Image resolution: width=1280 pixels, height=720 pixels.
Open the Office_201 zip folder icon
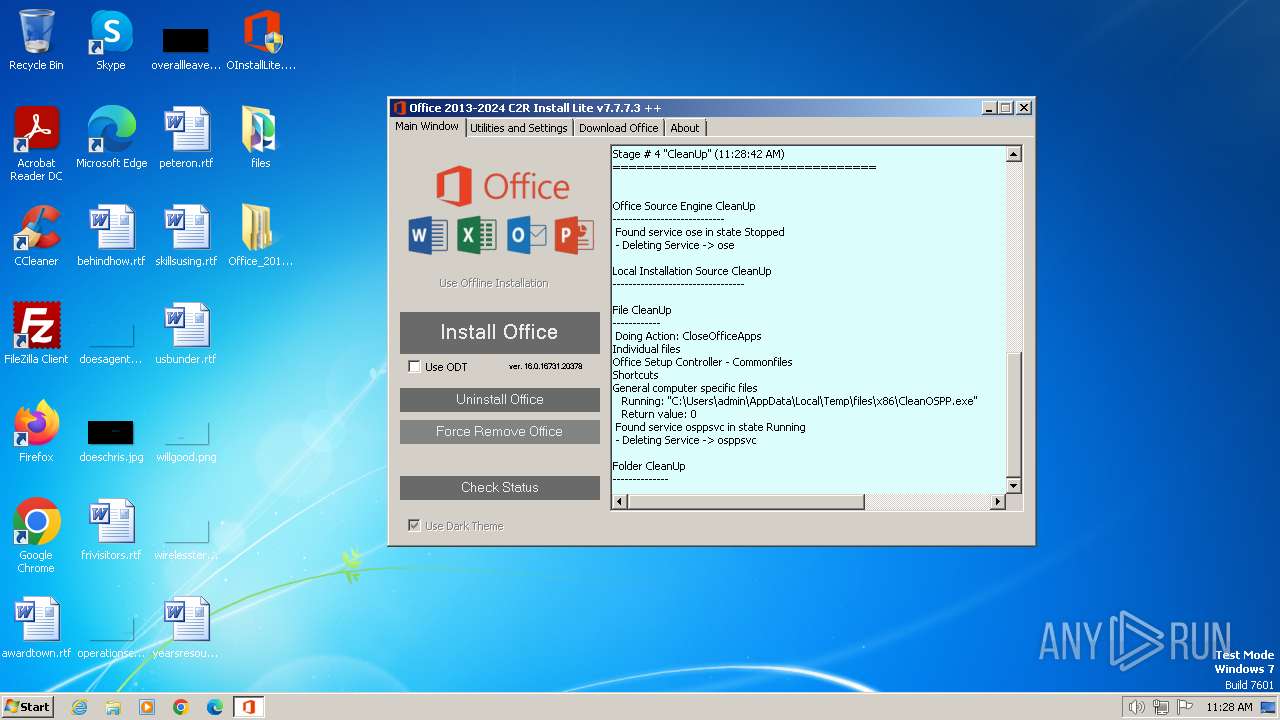point(261,235)
